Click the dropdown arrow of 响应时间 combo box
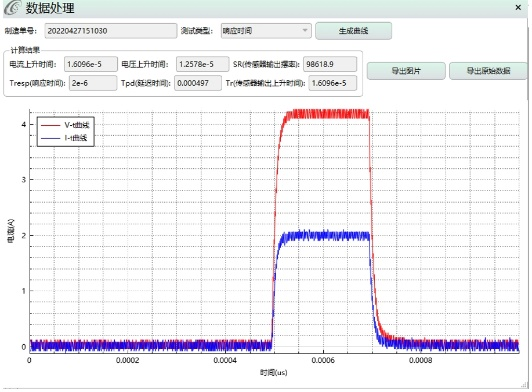This screenshot has height=392, width=532. (x=305, y=31)
